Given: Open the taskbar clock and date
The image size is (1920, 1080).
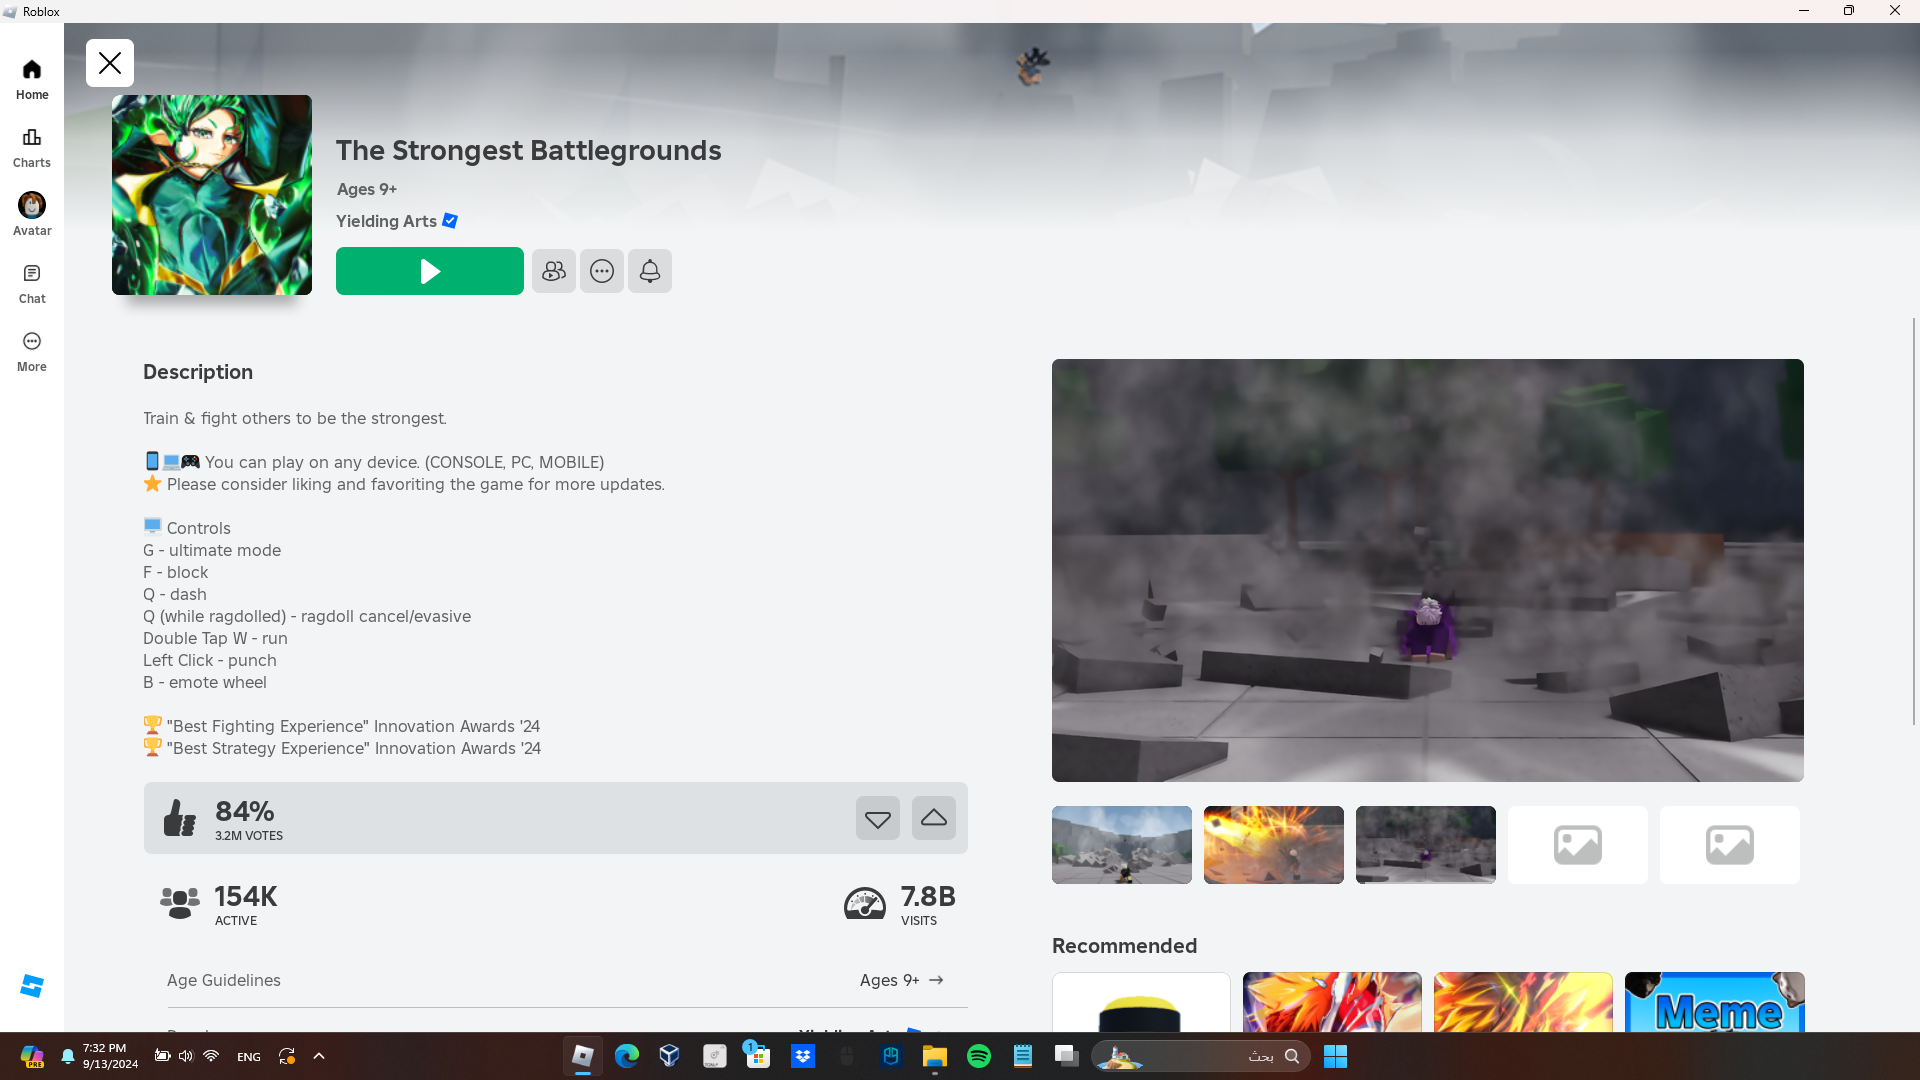Looking at the screenshot, I should click(110, 1056).
